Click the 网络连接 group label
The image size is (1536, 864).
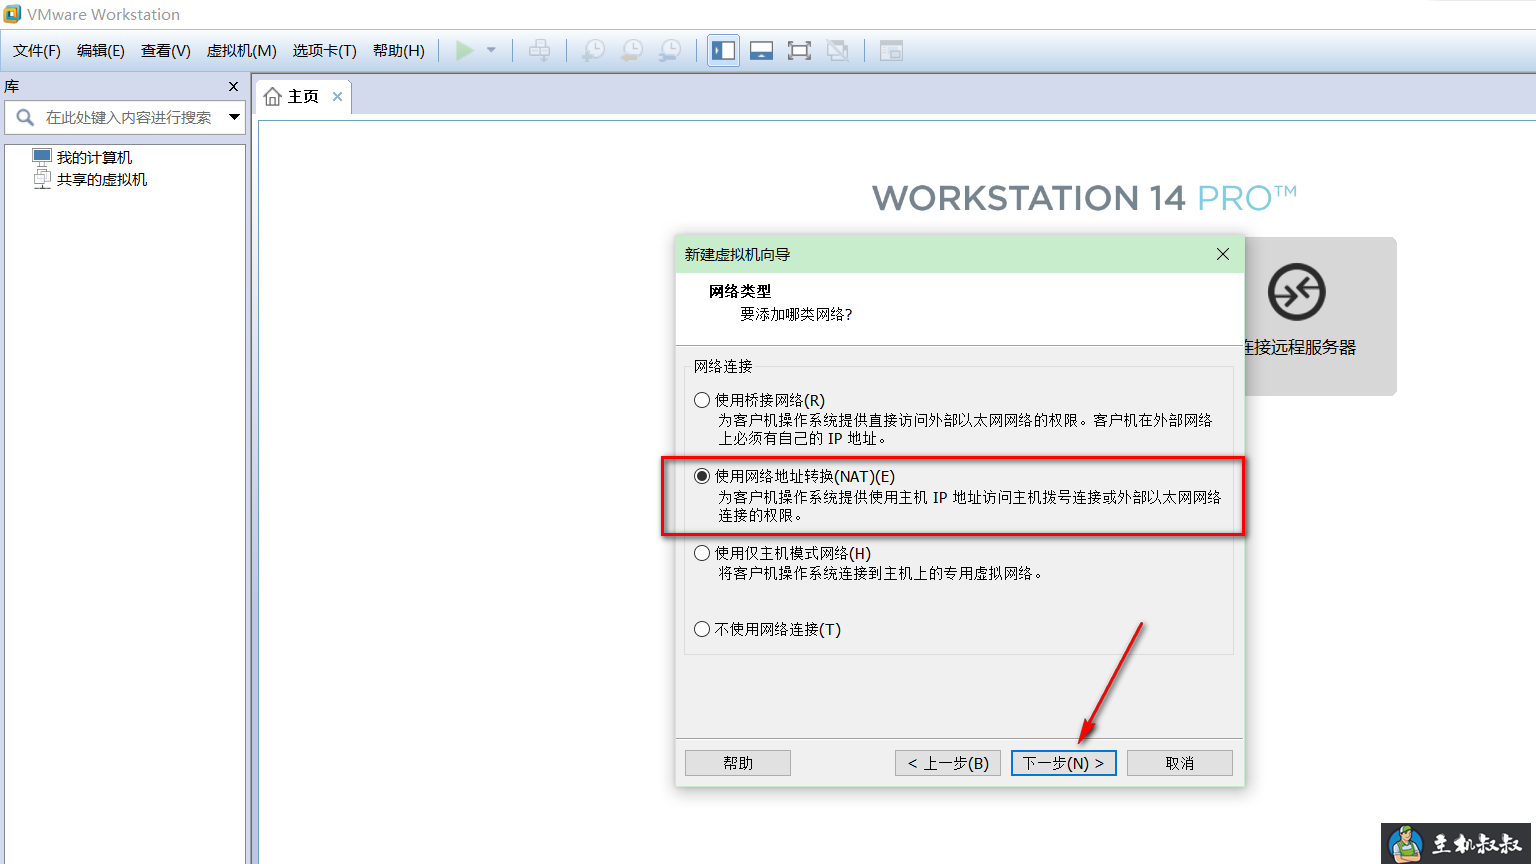(723, 366)
